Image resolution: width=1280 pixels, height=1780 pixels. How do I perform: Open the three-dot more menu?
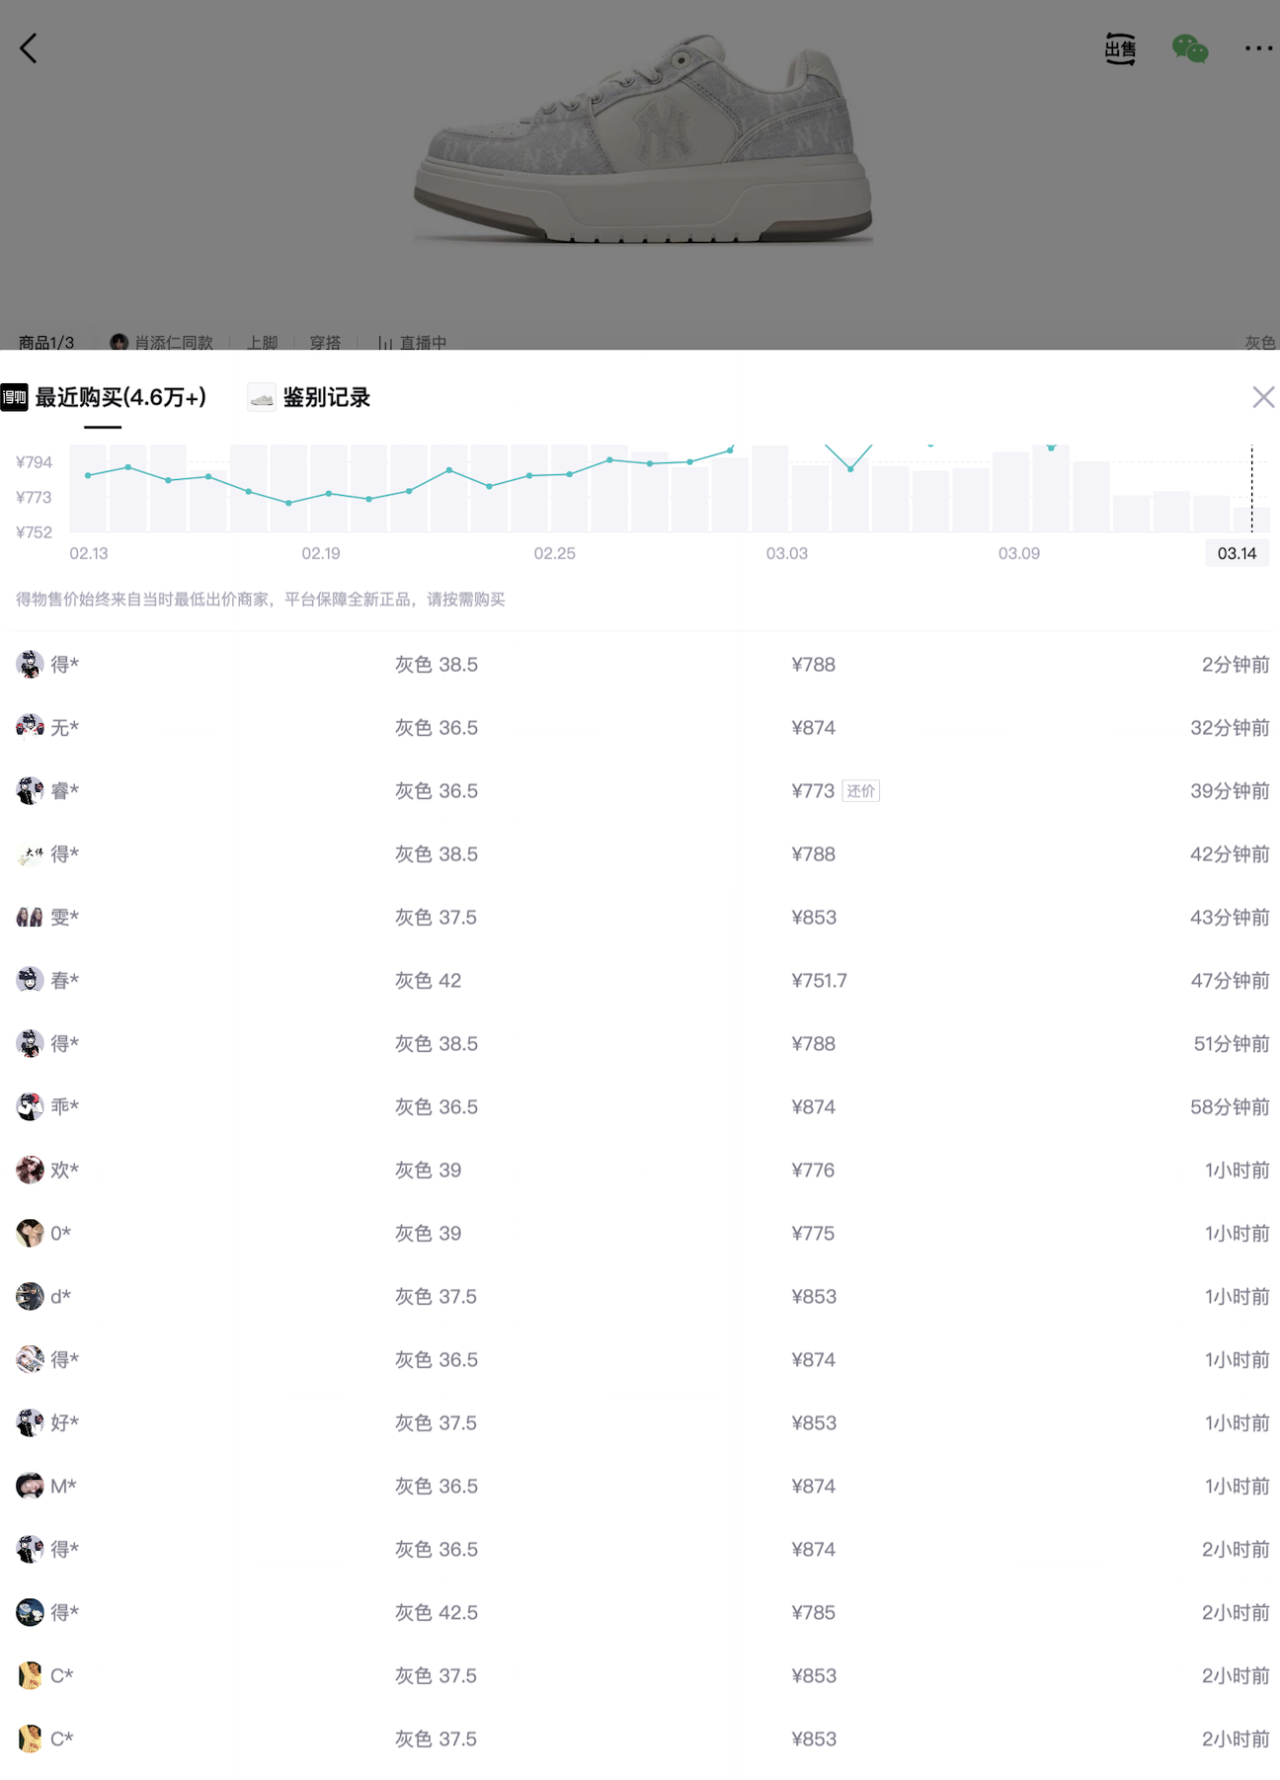tap(1258, 48)
